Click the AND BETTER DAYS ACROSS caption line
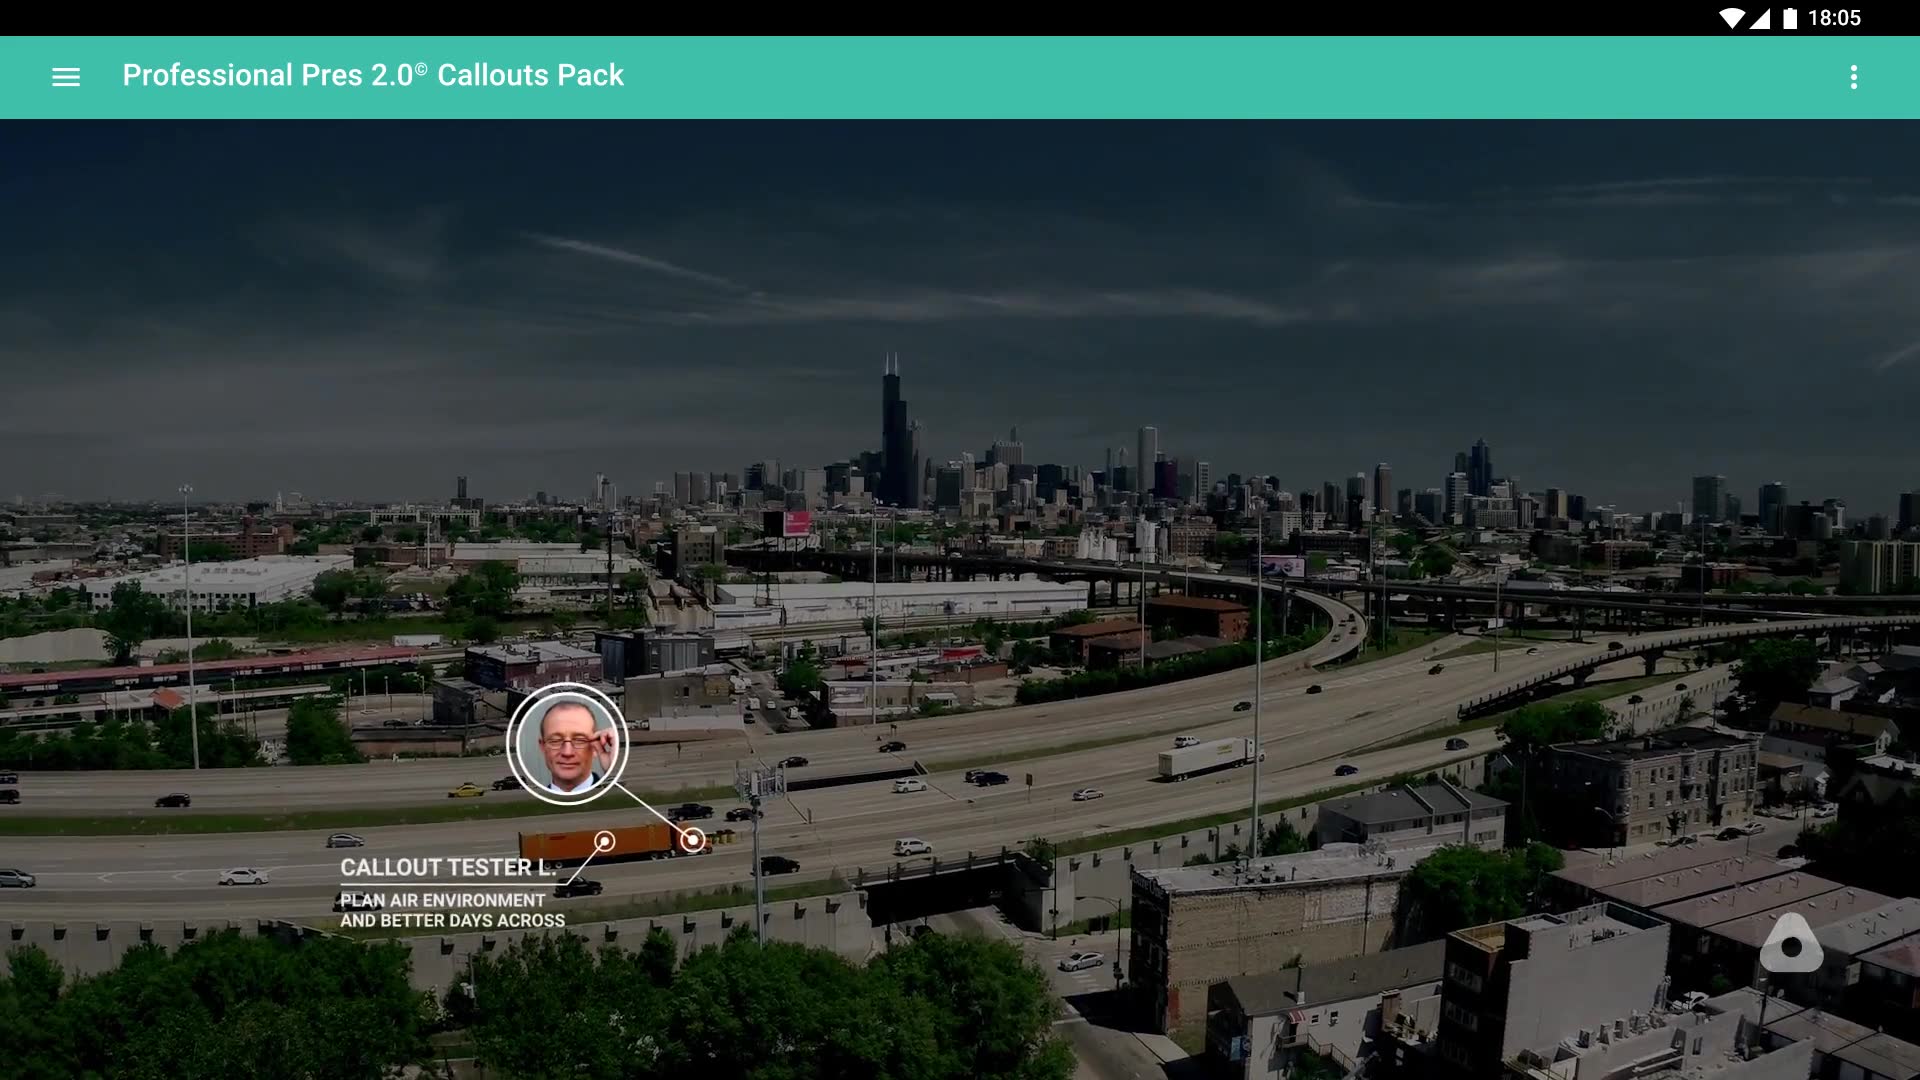 pos(452,920)
